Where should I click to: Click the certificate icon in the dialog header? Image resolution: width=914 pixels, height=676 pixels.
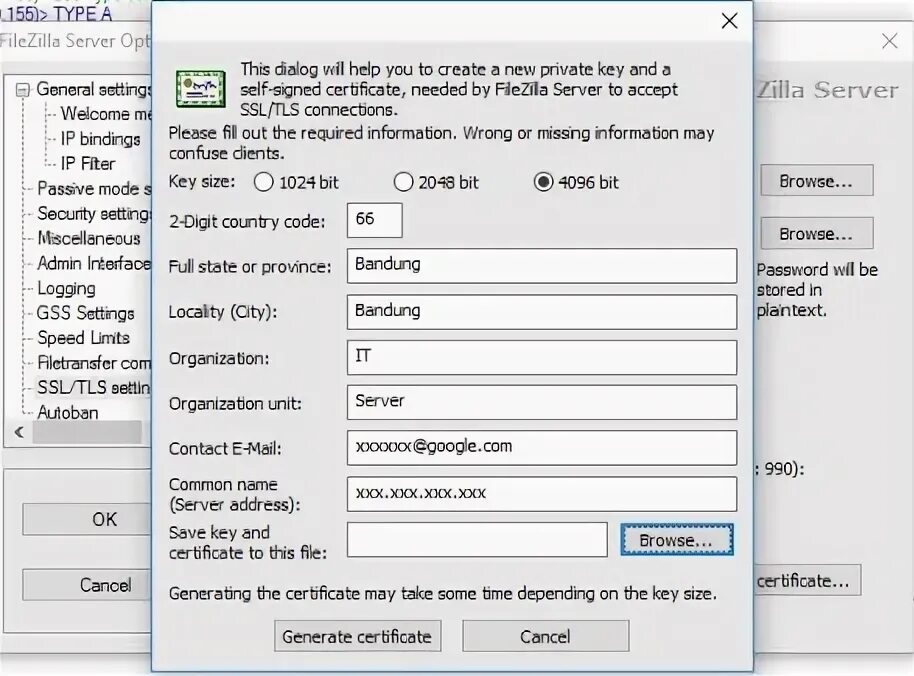(201, 89)
